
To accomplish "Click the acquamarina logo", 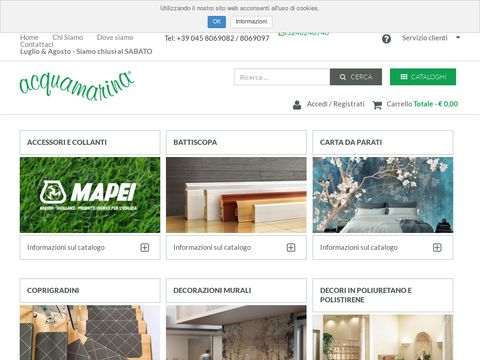I will (x=77, y=85).
